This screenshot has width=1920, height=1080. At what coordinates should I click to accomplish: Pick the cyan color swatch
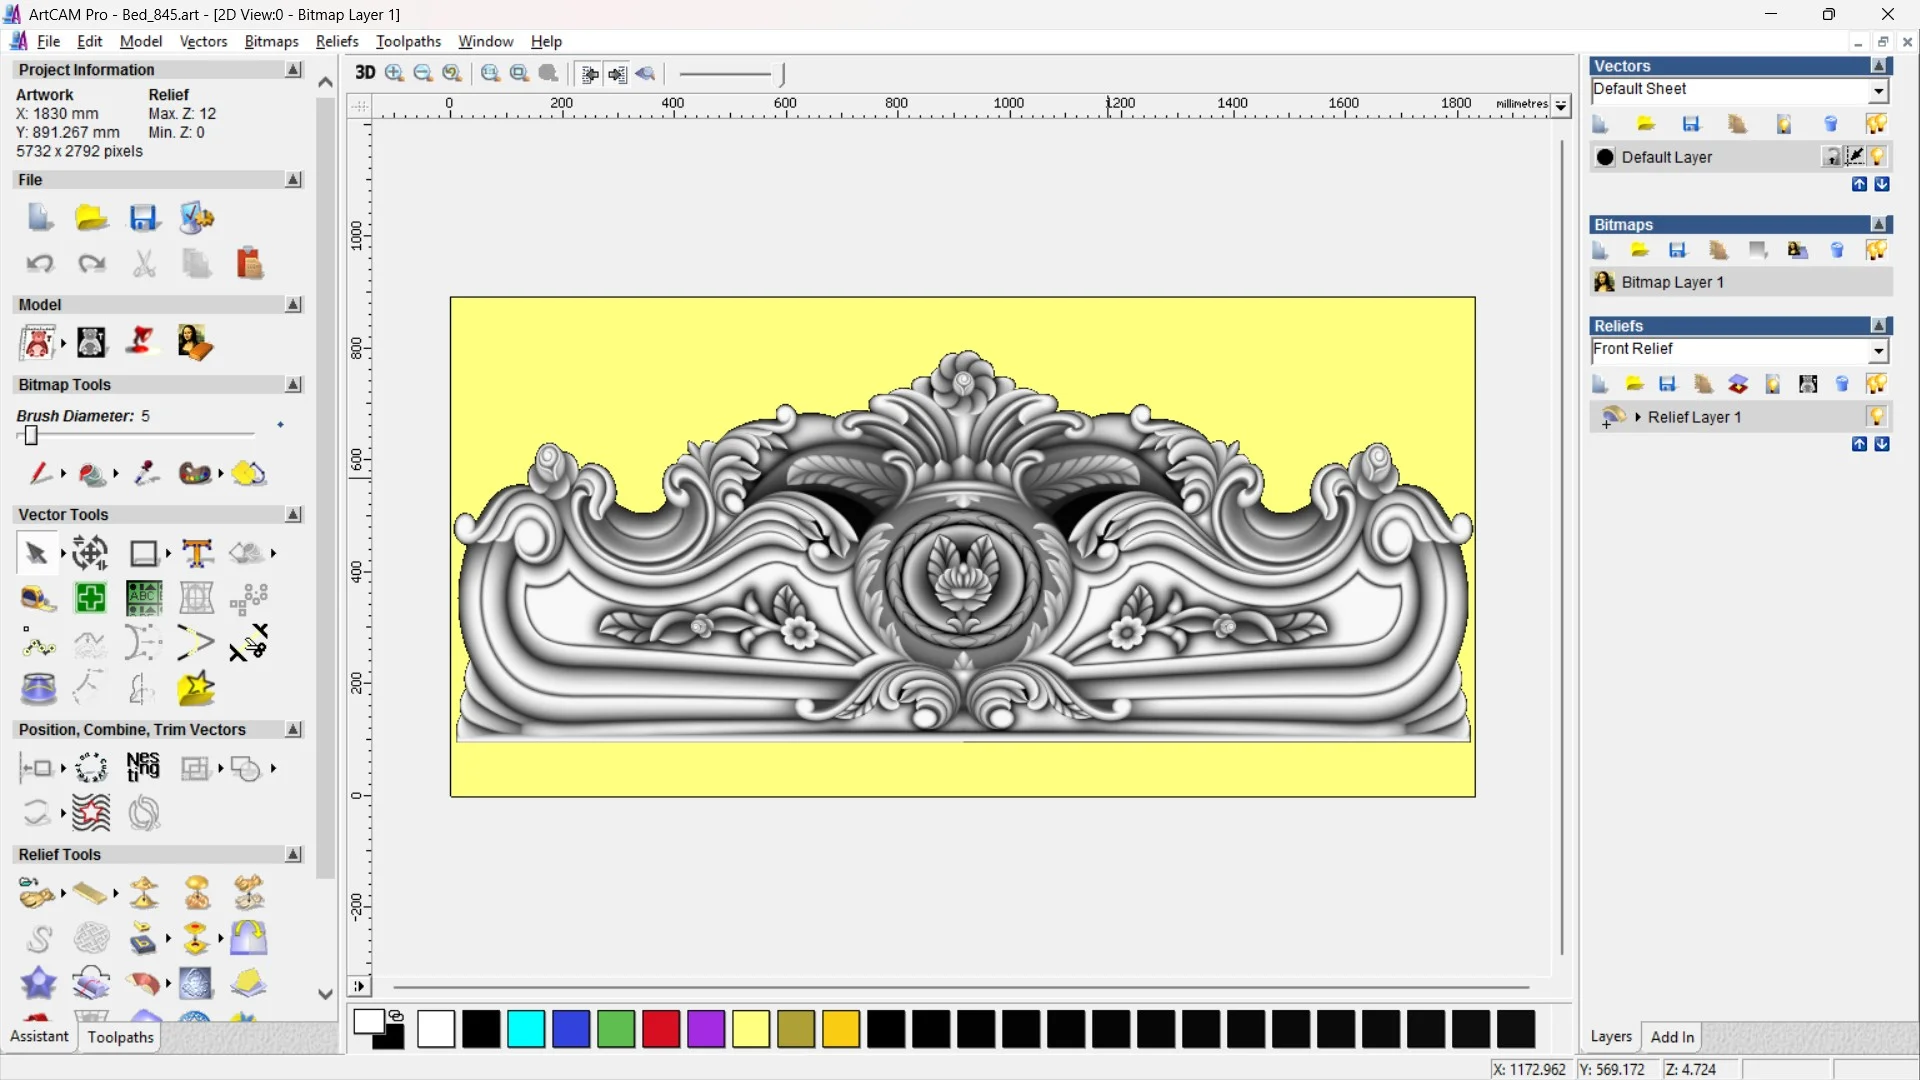coord(526,1029)
